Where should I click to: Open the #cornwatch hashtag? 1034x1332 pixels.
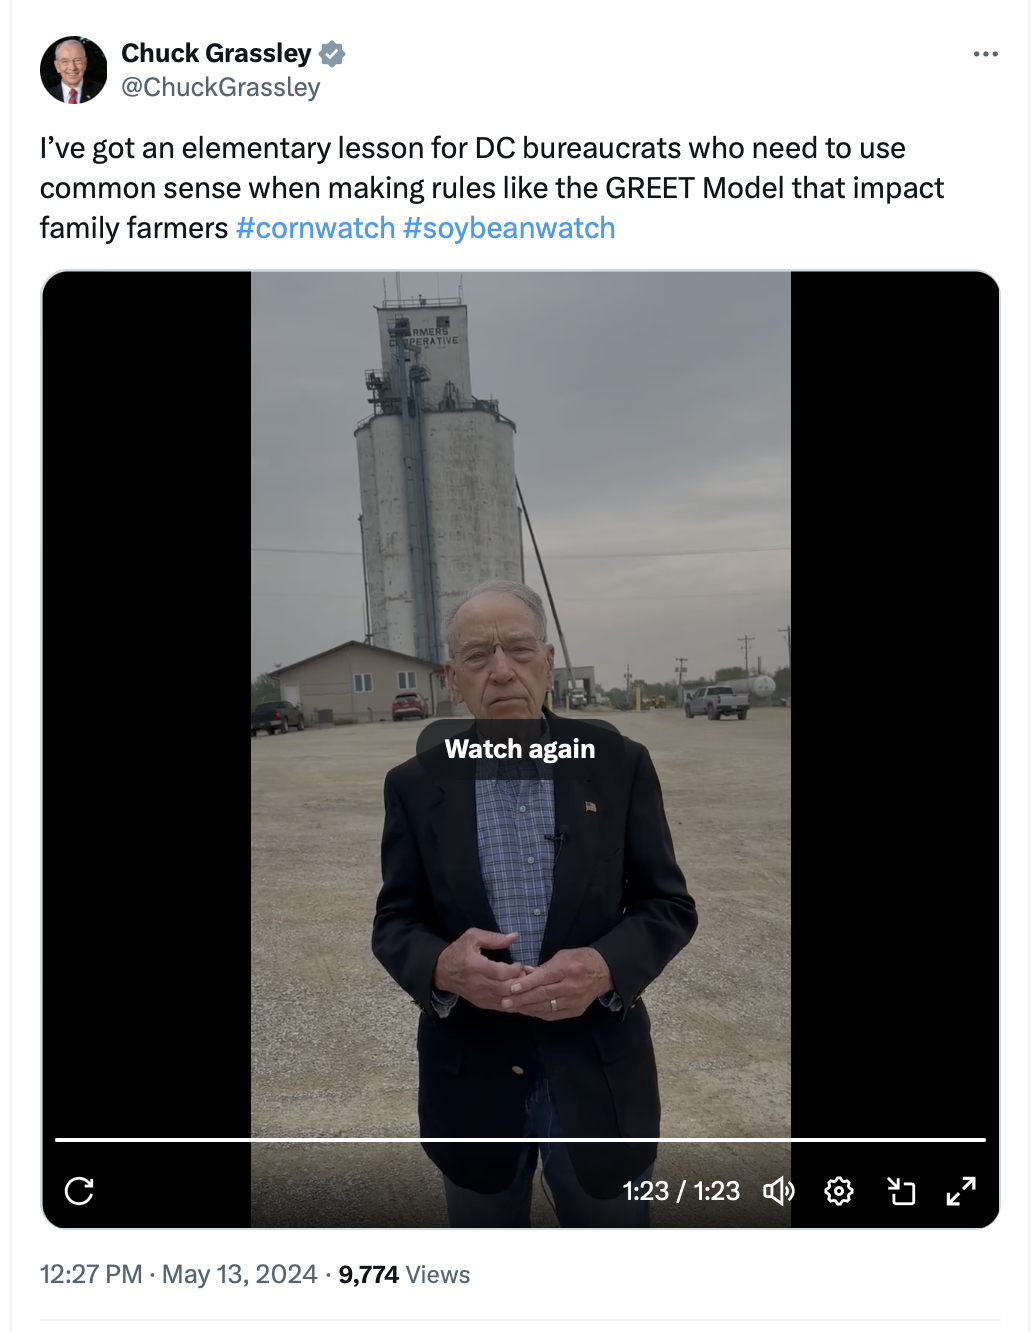[316, 228]
